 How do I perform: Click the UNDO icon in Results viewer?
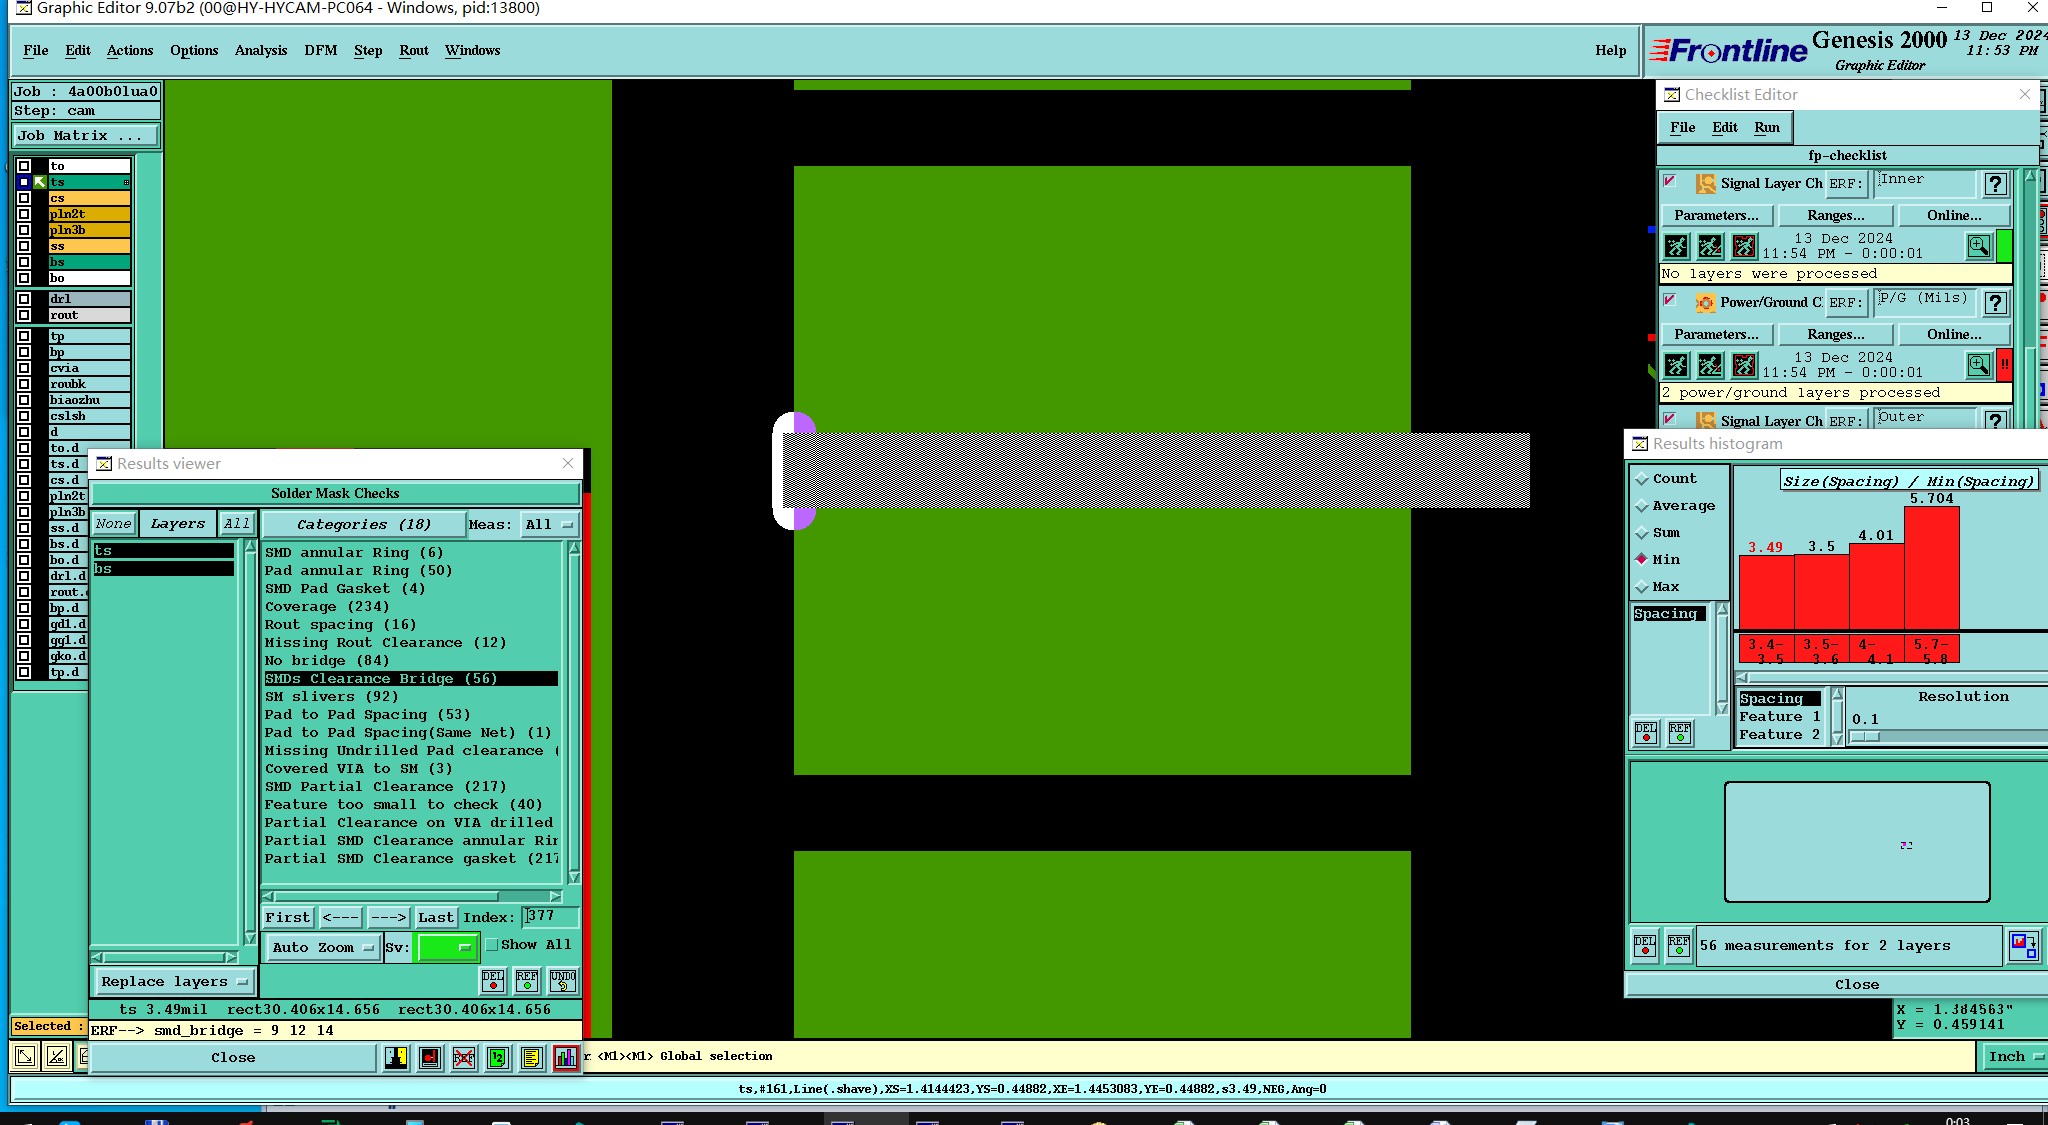[x=563, y=980]
